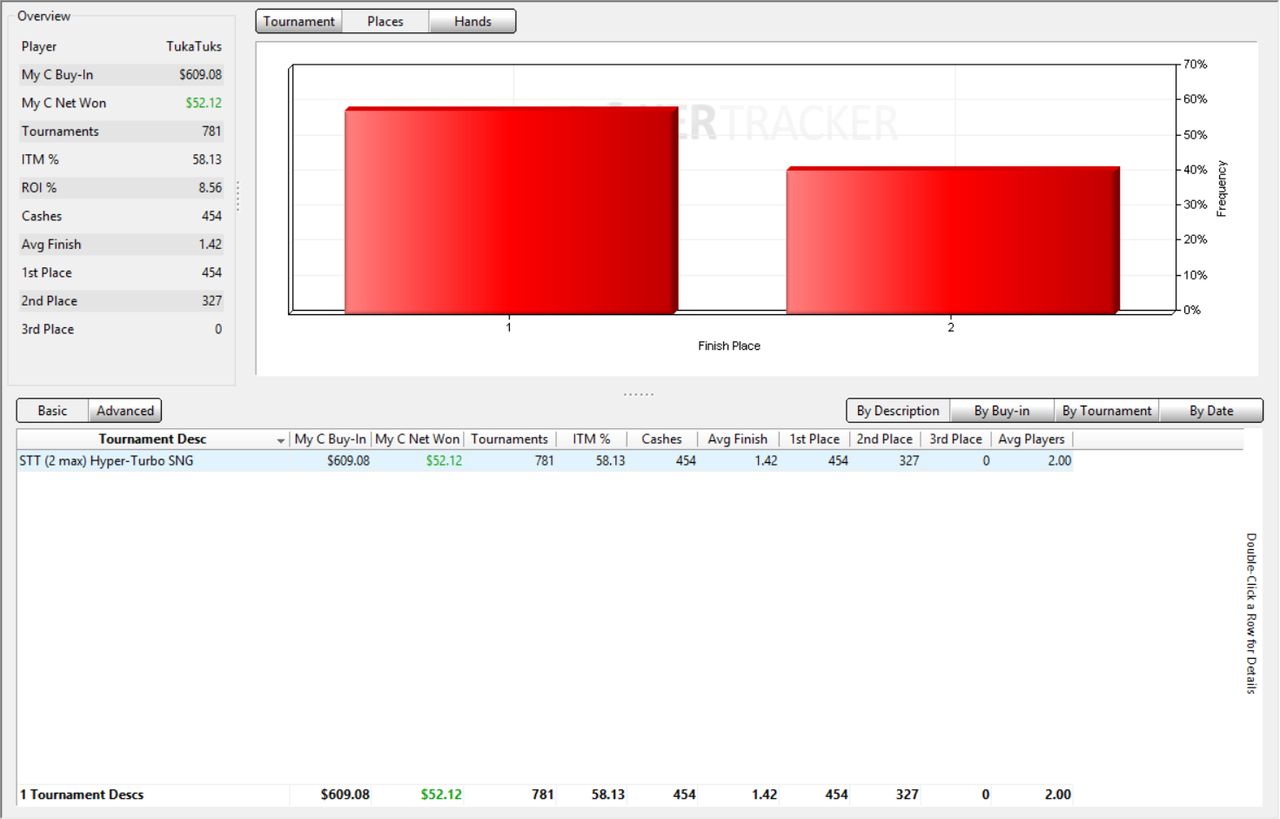Image resolution: width=1280 pixels, height=819 pixels.
Task: Group results By Buy-in
Action: tap(1002, 410)
